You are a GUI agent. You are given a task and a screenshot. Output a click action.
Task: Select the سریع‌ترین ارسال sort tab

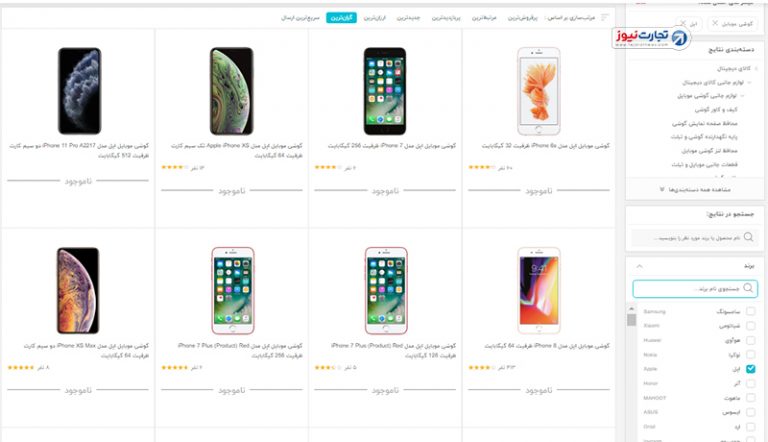300,18
